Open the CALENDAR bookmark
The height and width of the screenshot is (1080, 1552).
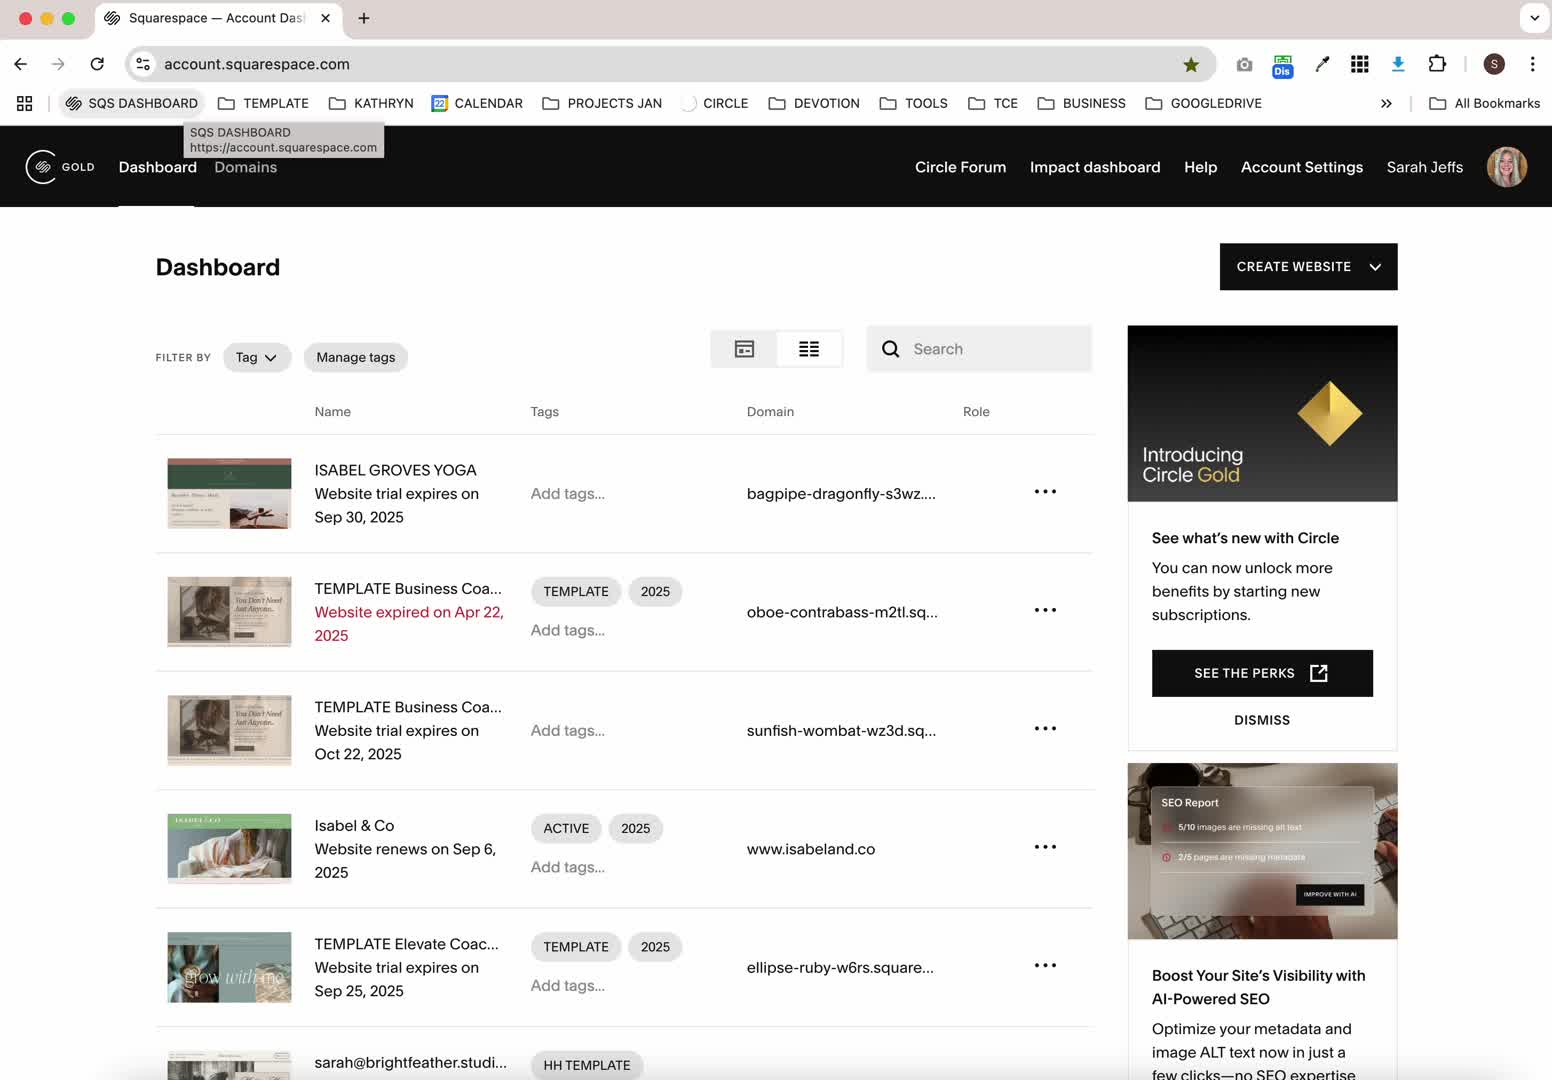(x=477, y=103)
